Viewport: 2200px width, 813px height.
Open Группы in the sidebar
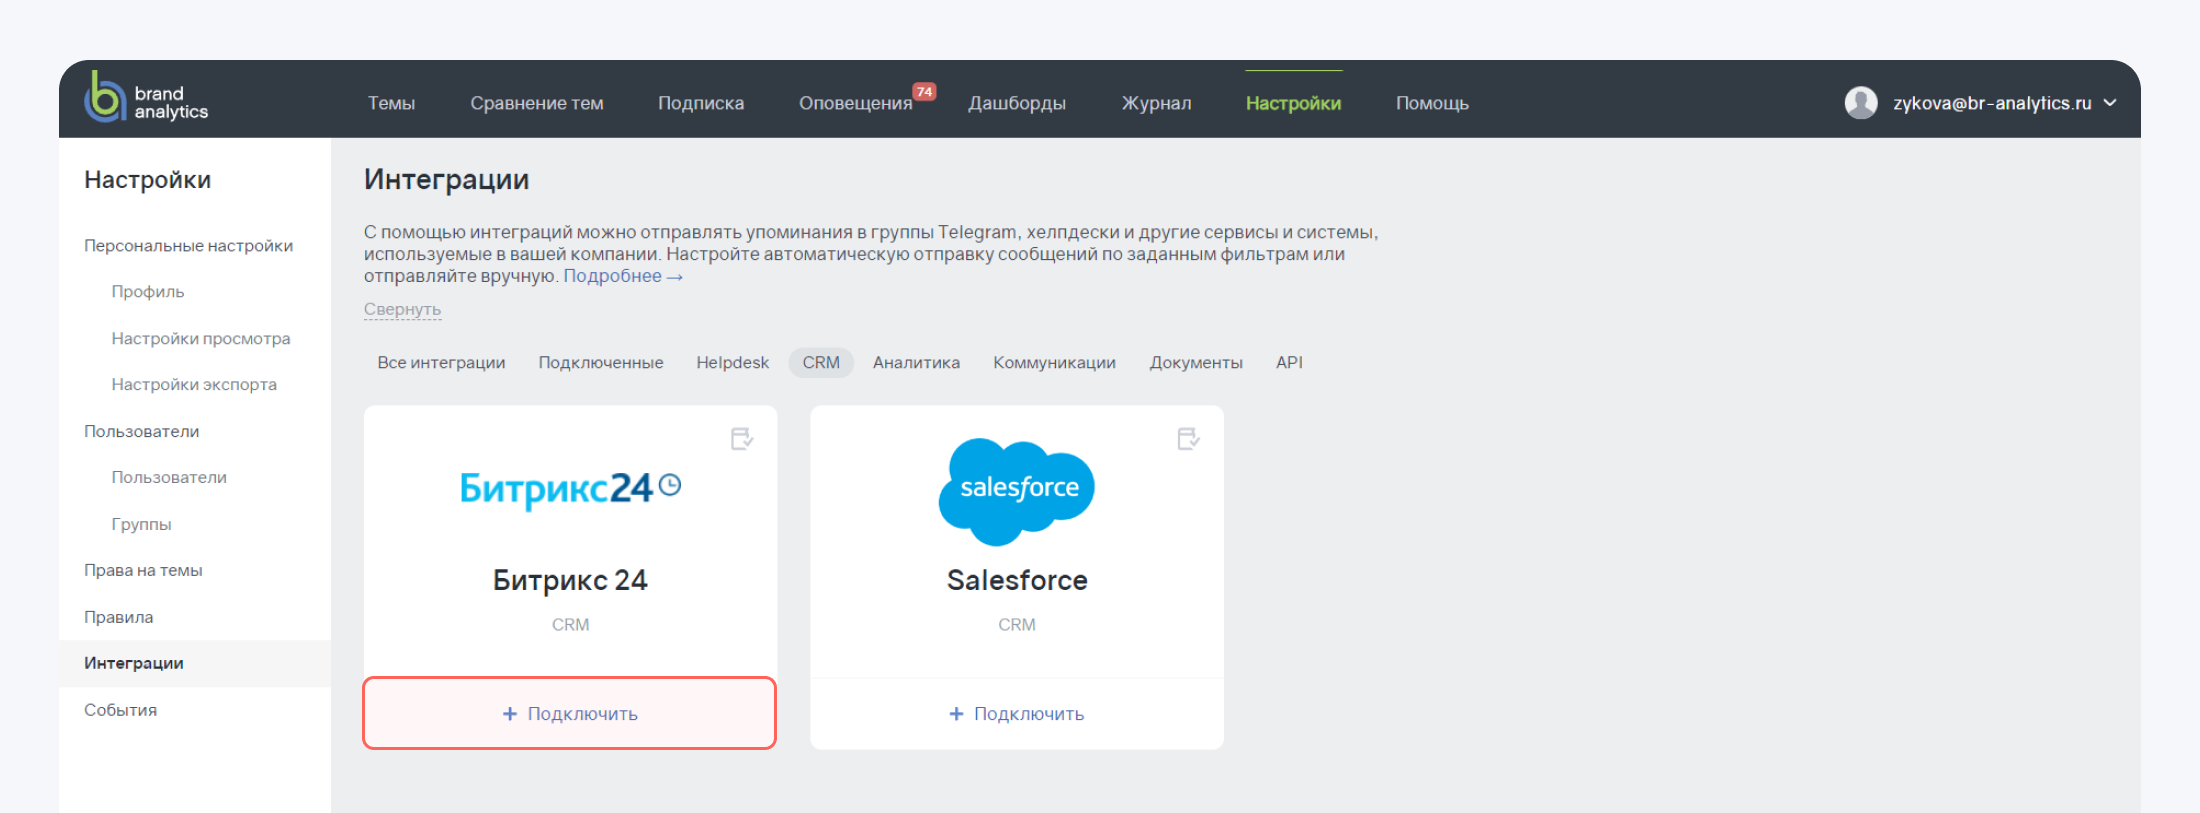click(141, 524)
